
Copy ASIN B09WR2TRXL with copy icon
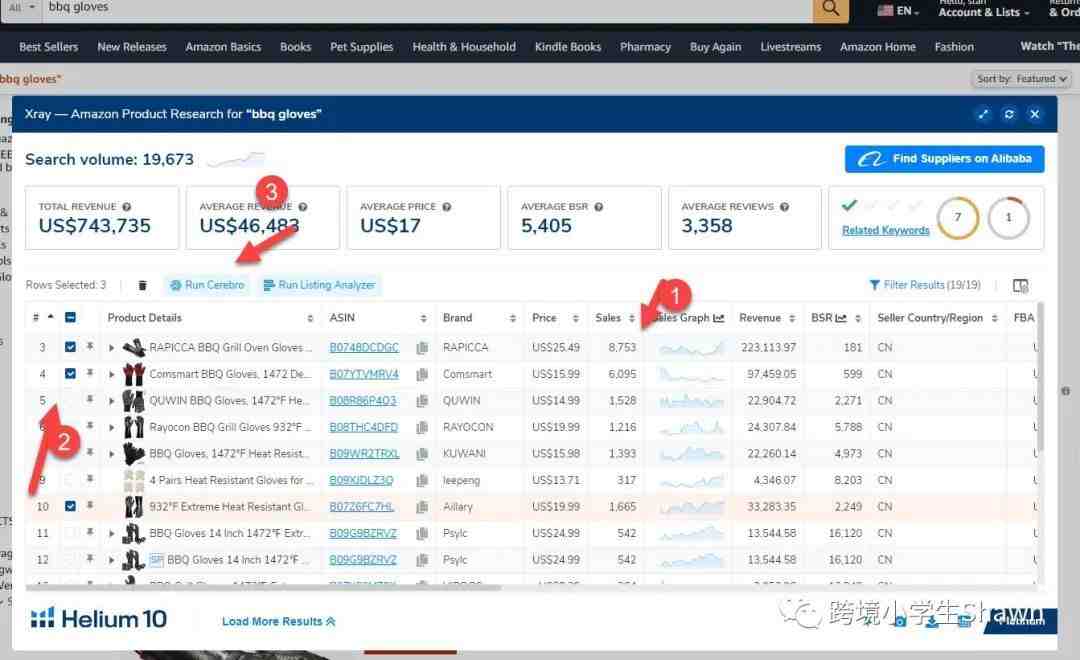(x=422, y=454)
